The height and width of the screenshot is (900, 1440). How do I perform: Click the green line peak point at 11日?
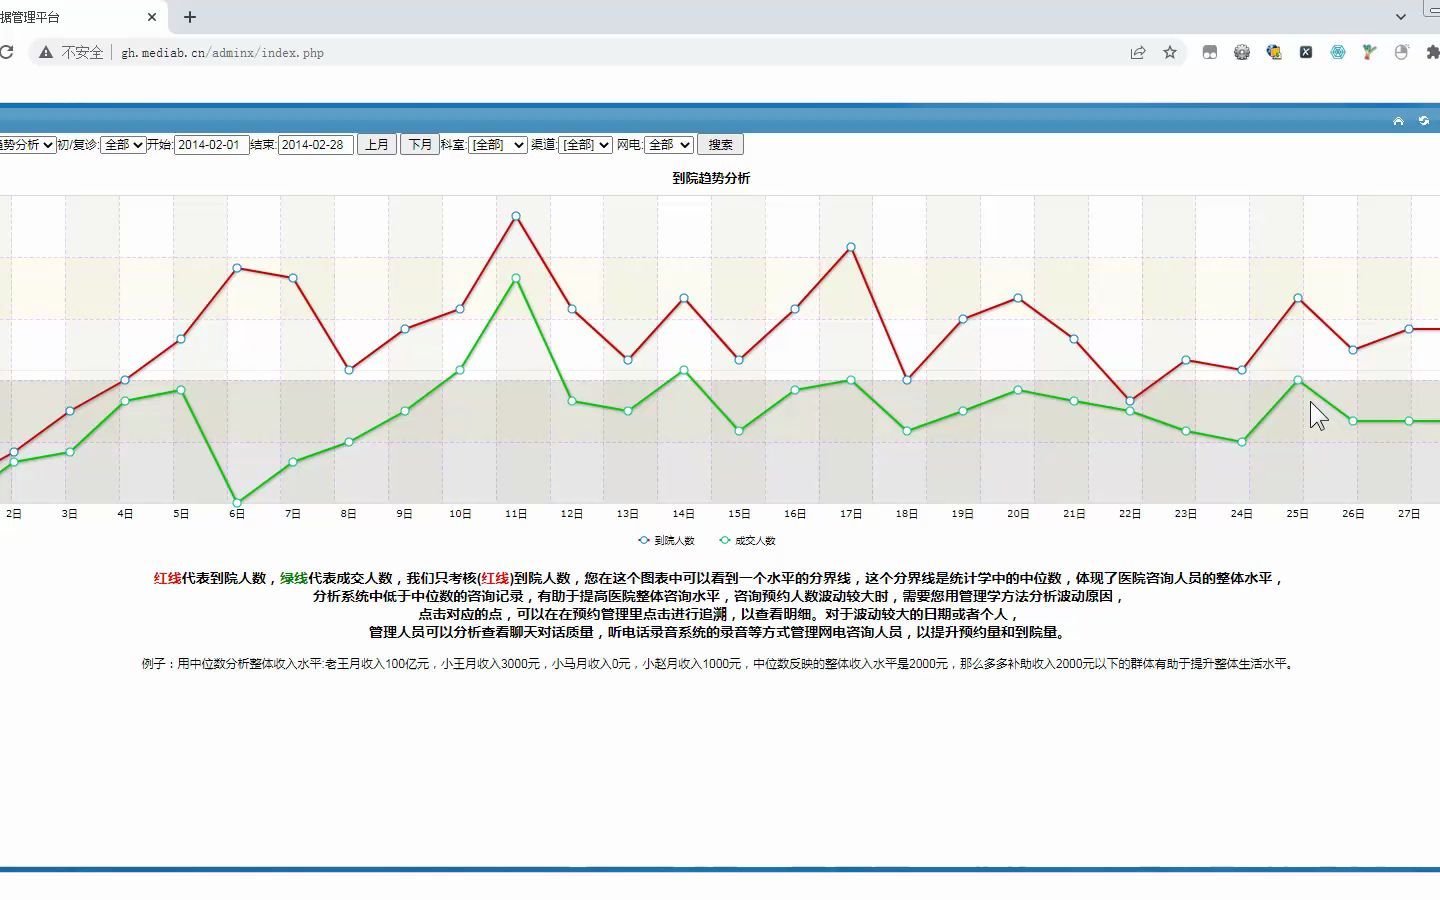pos(516,278)
